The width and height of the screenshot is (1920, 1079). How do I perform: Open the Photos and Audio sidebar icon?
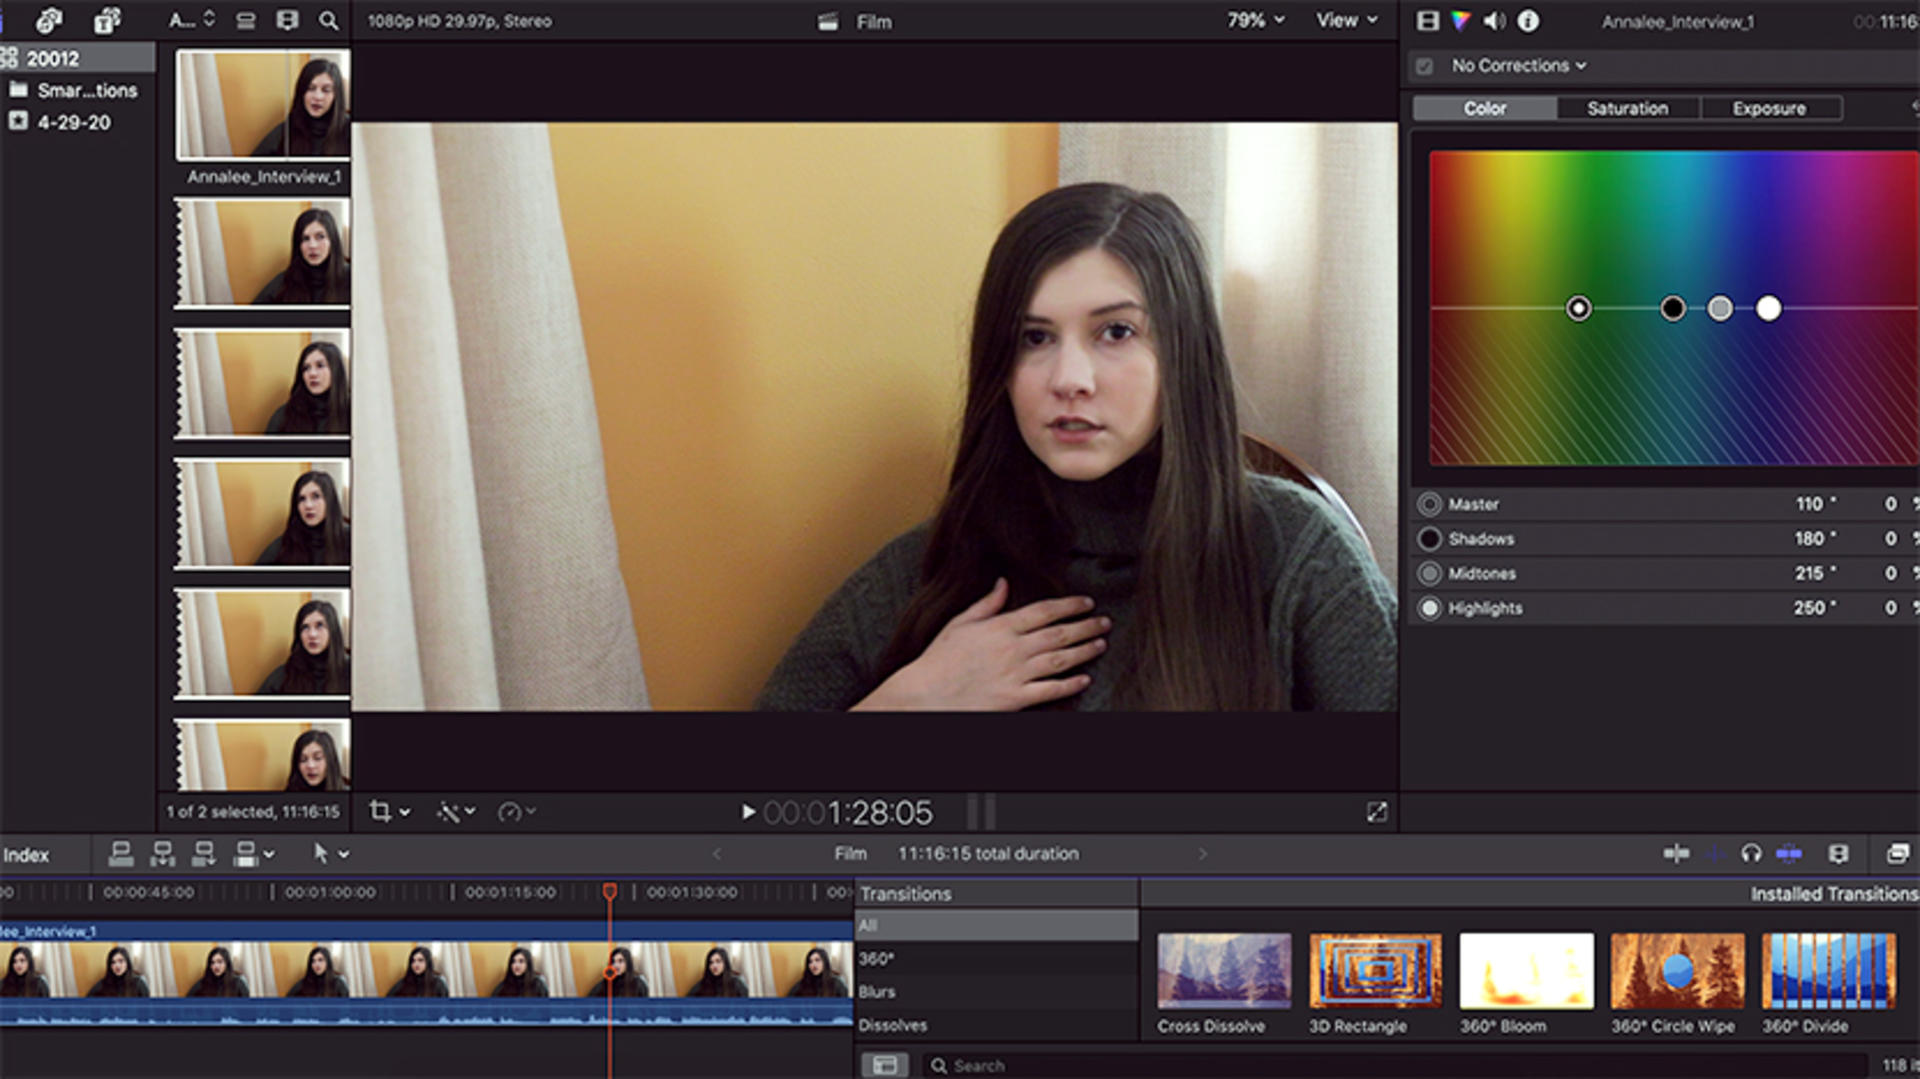pos(48,20)
